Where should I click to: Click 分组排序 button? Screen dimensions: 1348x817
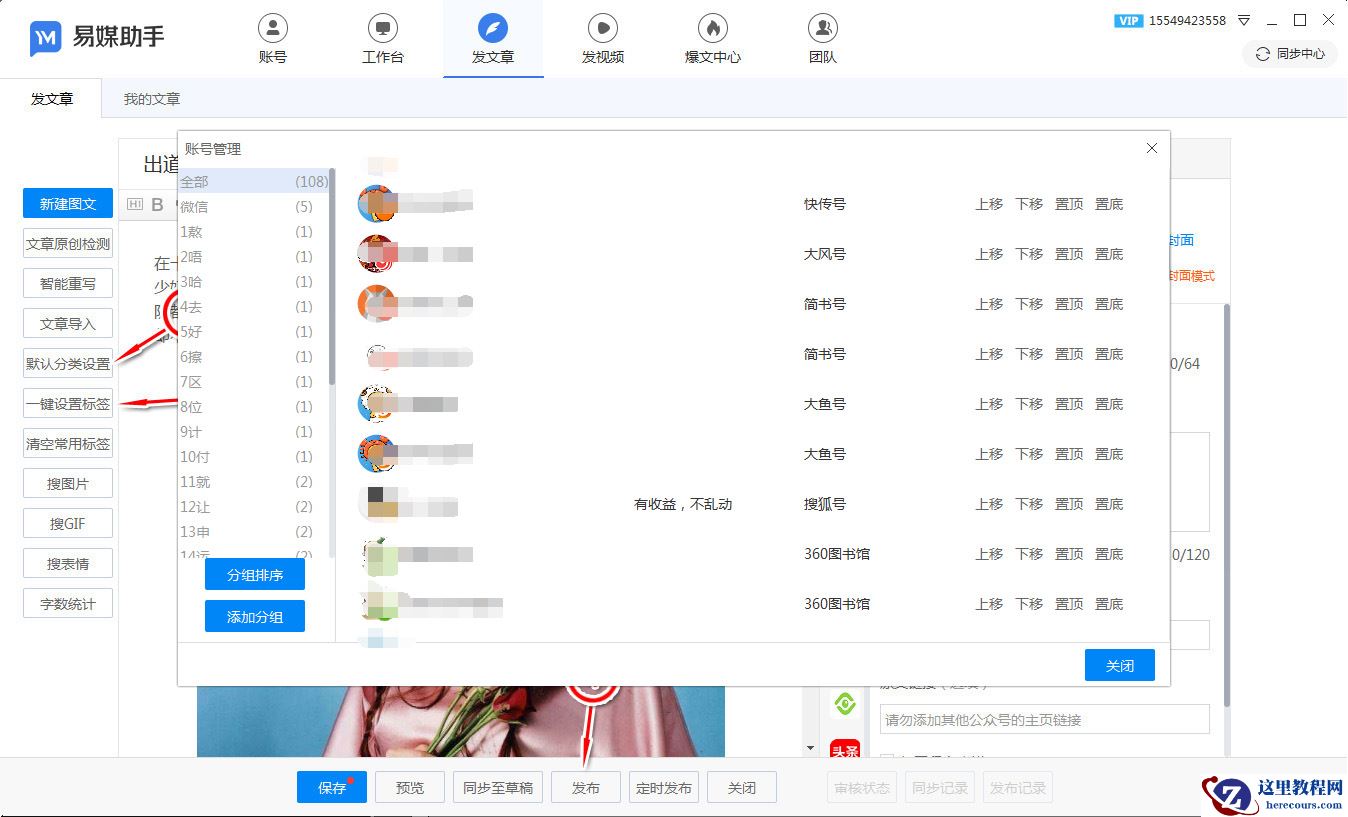pos(255,575)
